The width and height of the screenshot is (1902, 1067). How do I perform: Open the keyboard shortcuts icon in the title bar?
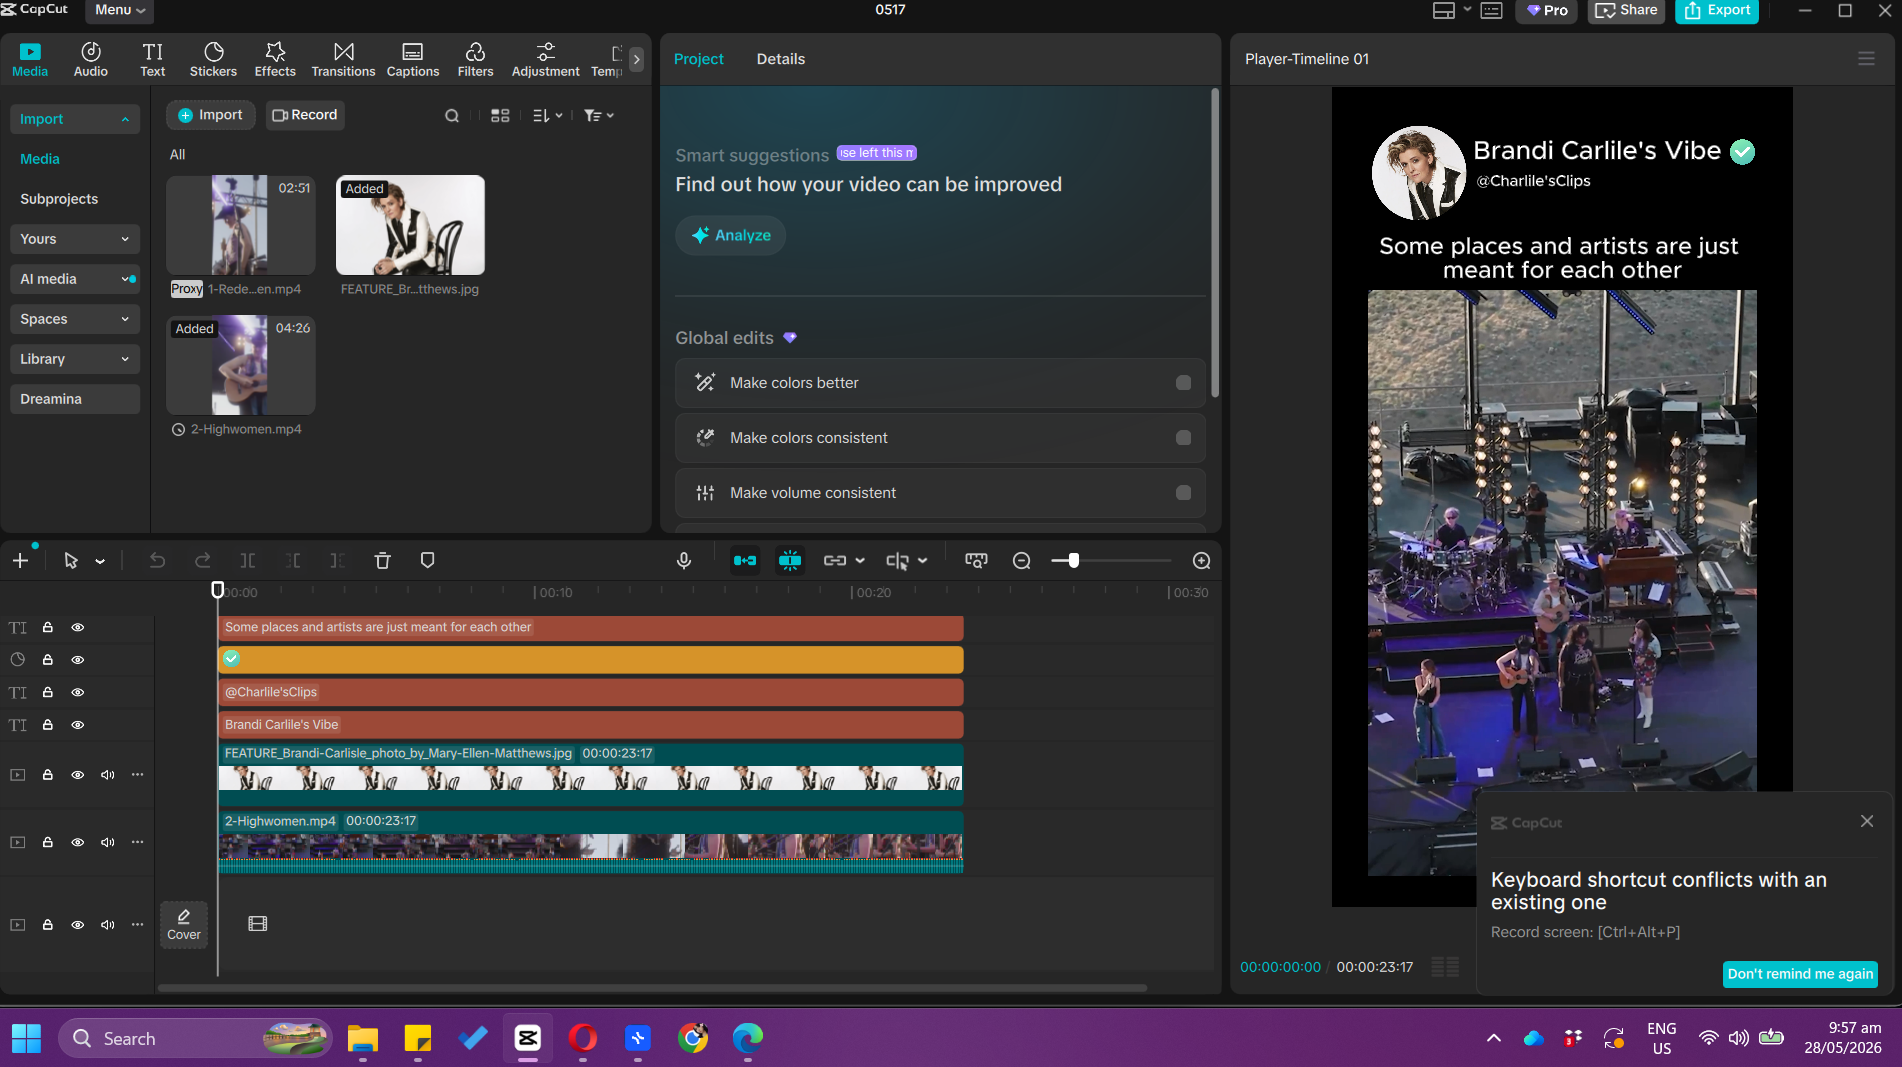(x=1491, y=11)
